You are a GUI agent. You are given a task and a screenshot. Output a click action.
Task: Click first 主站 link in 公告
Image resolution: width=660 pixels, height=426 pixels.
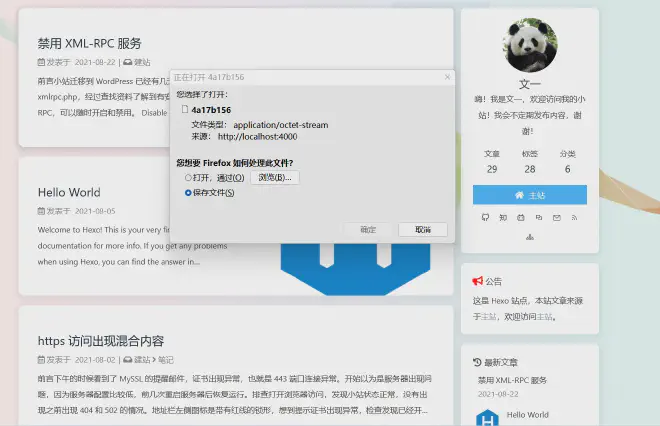click(x=489, y=317)
